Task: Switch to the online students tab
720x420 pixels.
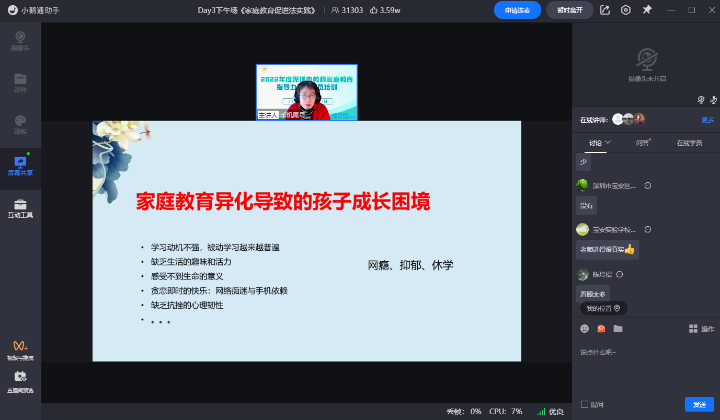Action: coord(689,143)
